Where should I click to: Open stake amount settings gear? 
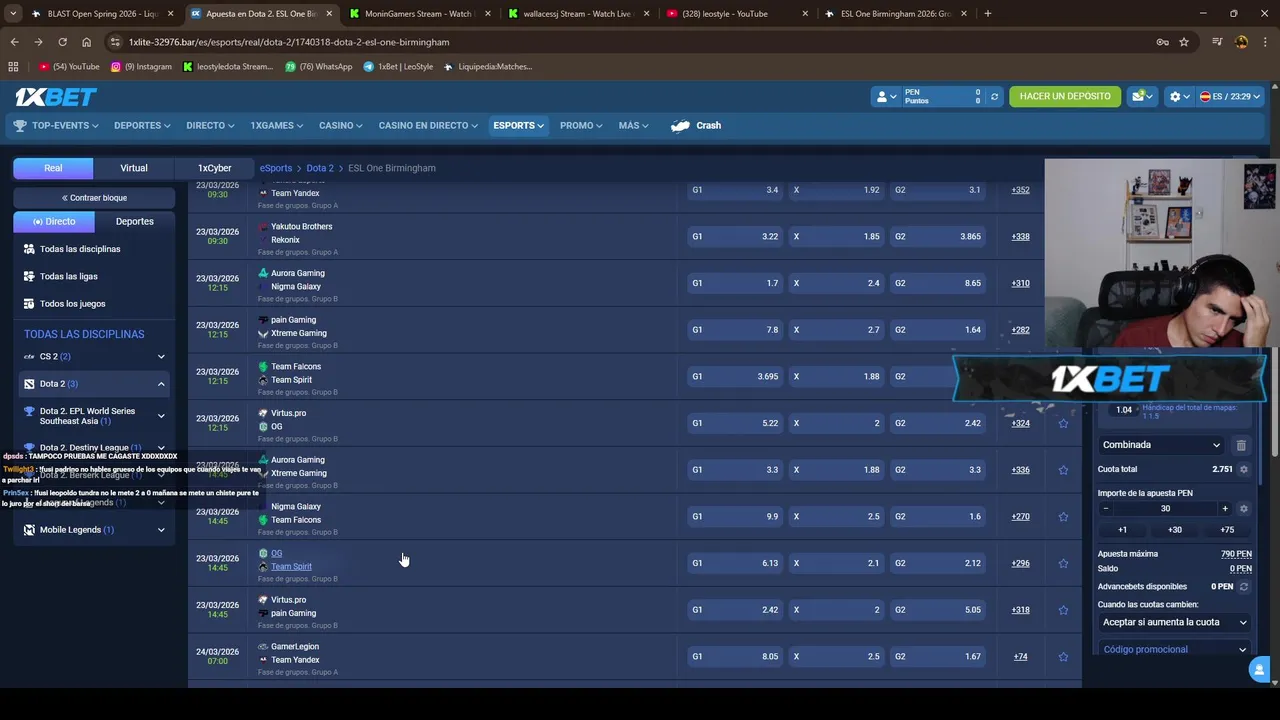tap(1244, 509)
